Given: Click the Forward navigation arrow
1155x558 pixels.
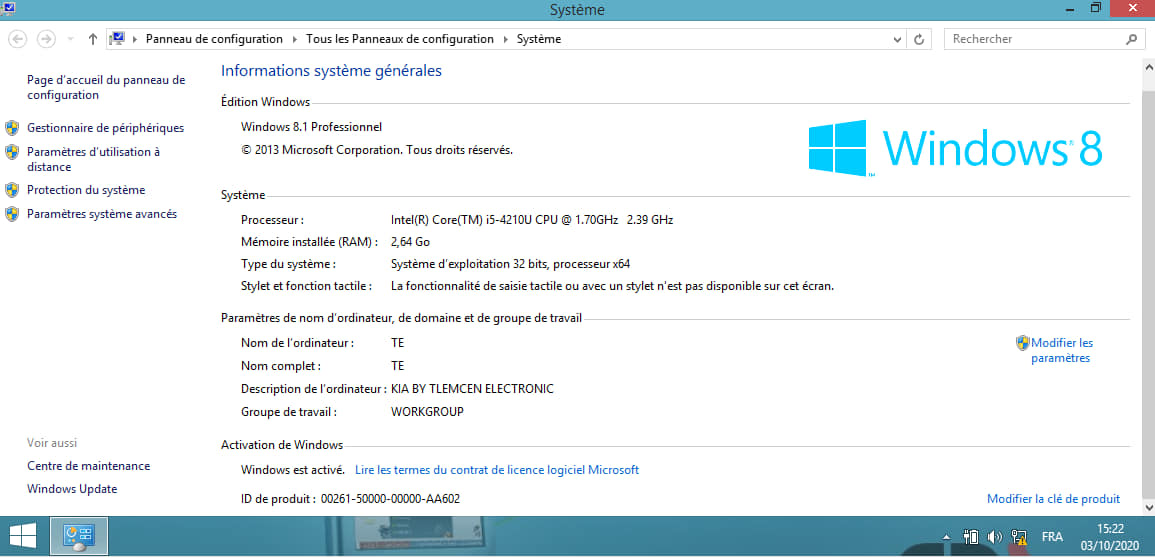Looking at the screenshot, I should [x=46, y=39].
